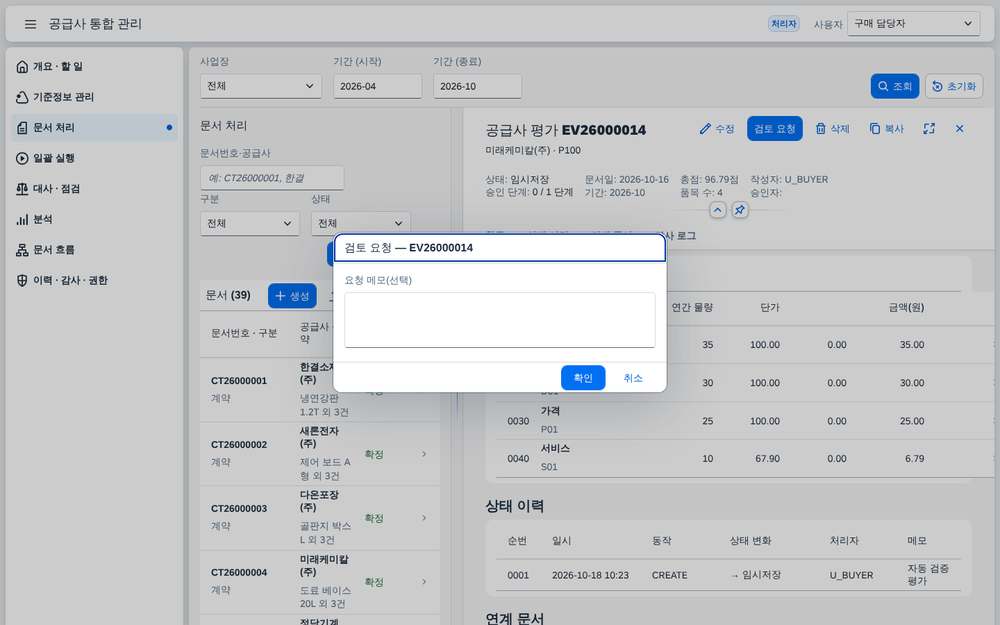The height and width of the screenshot is (625, 1000).
Task: Go to 기준정보 관리 in the sidebar
Action: 94,97
